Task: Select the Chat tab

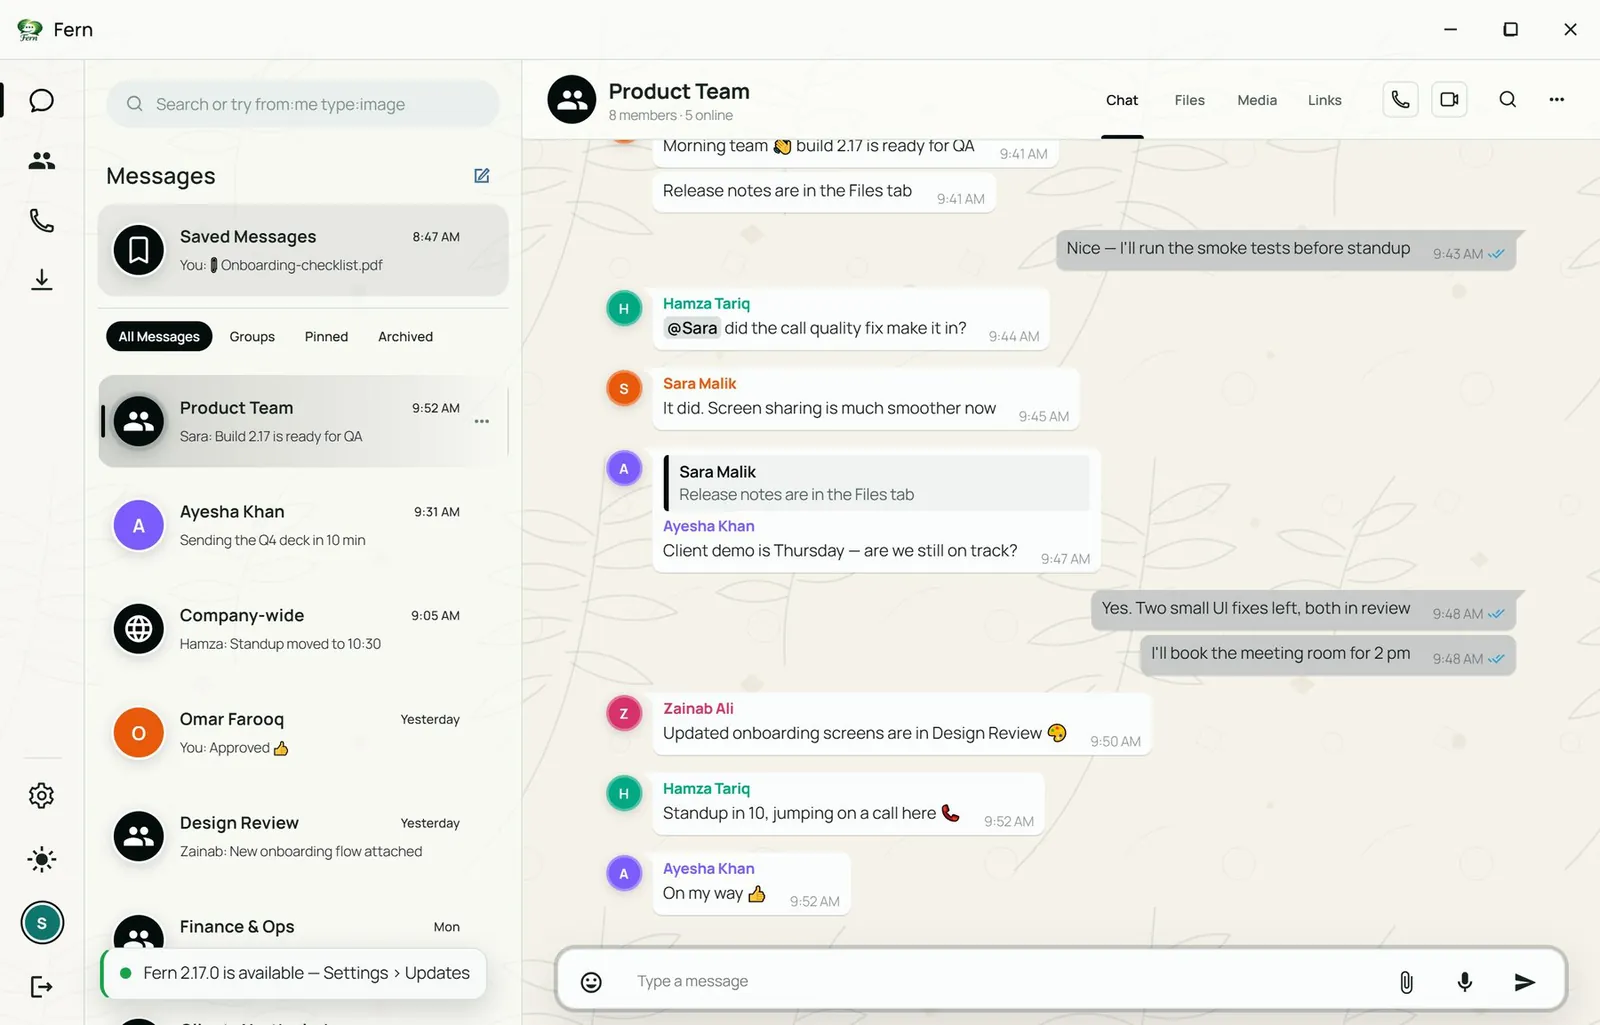Action: [1122, 100]
